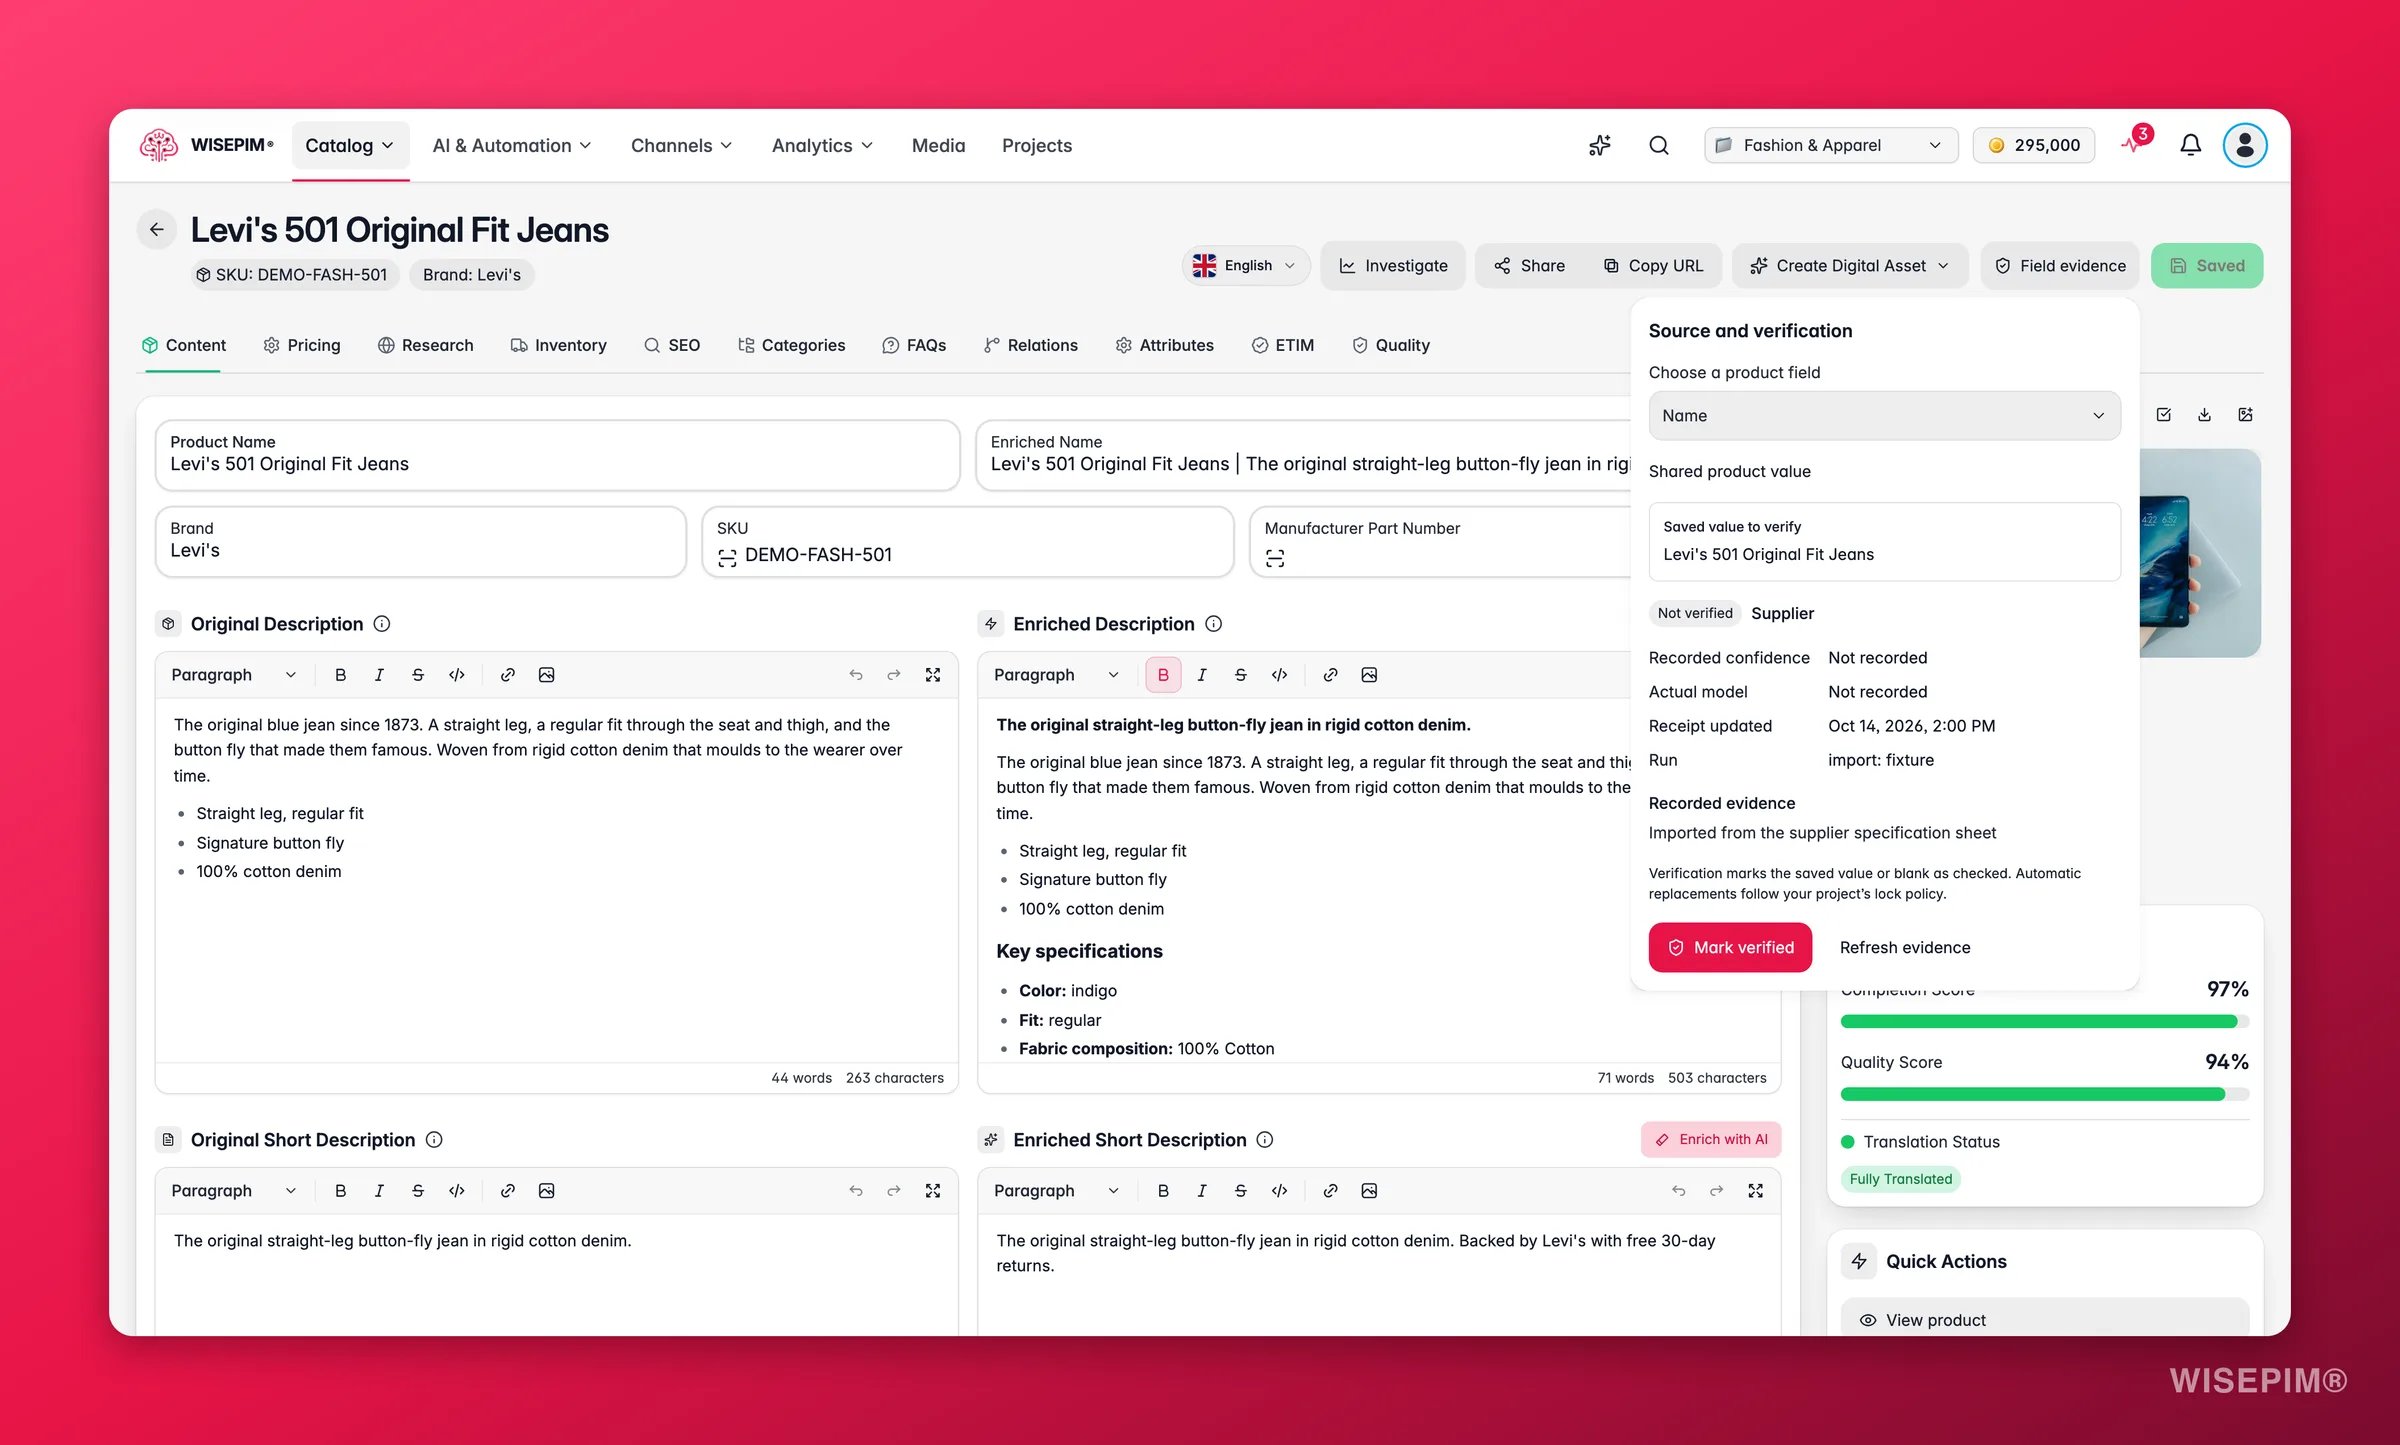Open the AI sparkle assistant icon in header

click(1600, 145)
